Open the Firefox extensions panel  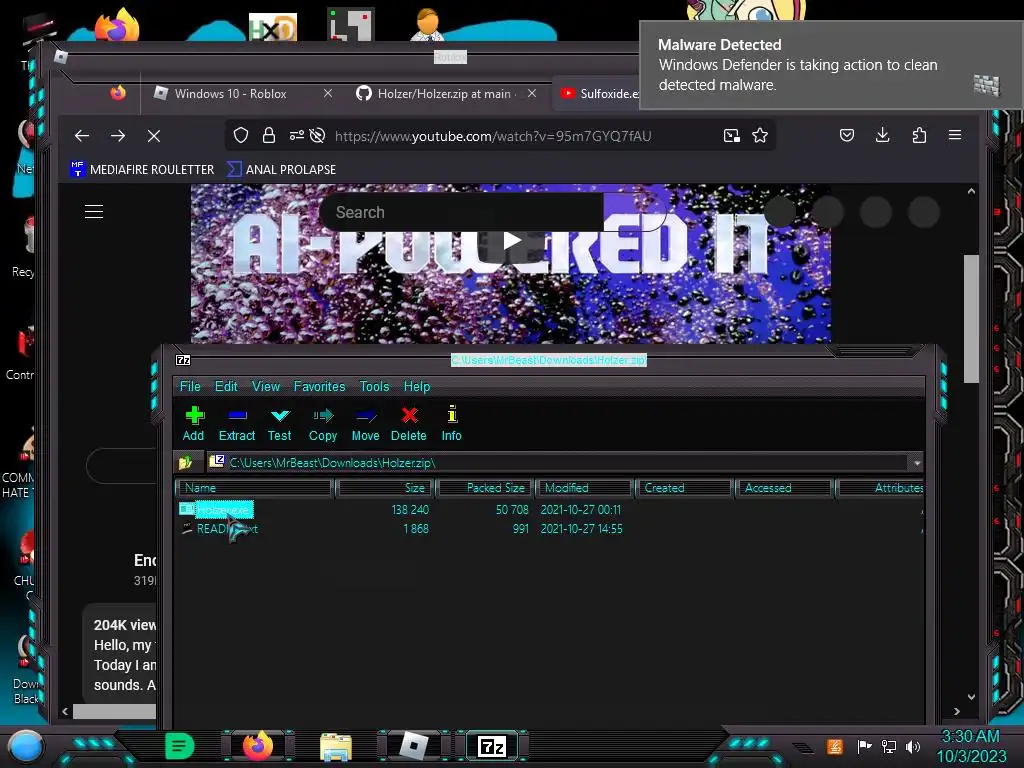coord(919,135)
